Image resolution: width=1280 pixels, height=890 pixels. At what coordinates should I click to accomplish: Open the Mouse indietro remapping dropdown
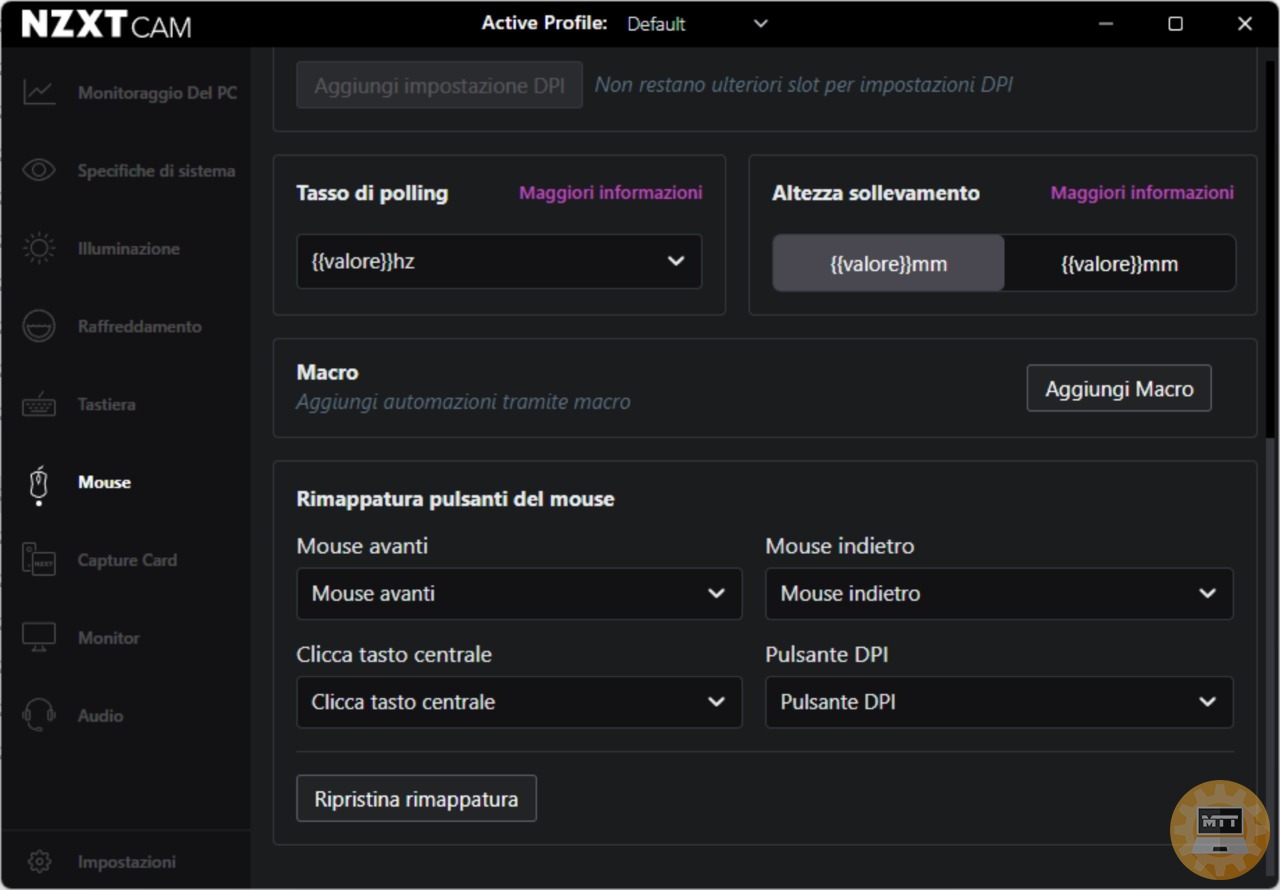(x=999, y=594)
